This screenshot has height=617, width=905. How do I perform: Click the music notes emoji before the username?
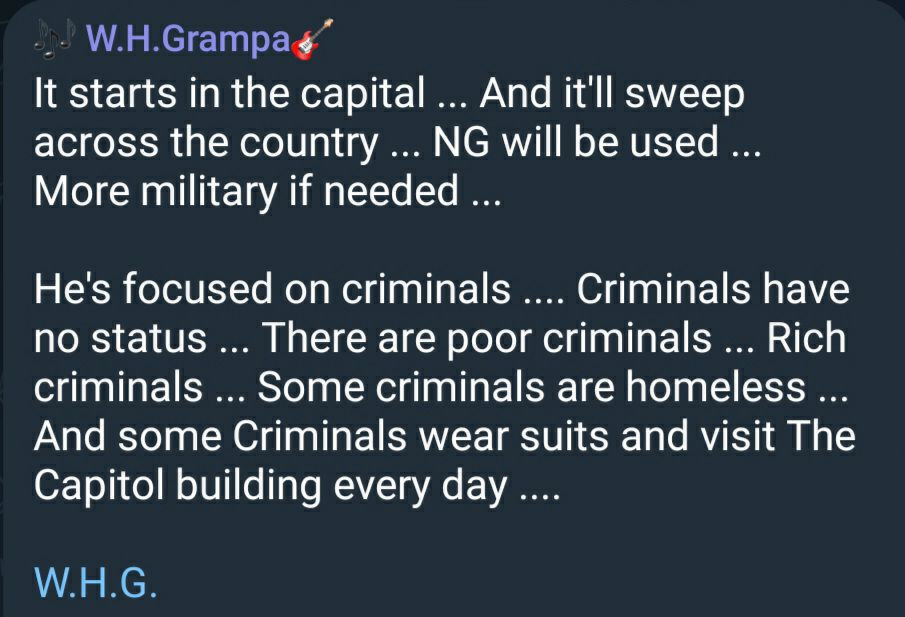[58, 42]
